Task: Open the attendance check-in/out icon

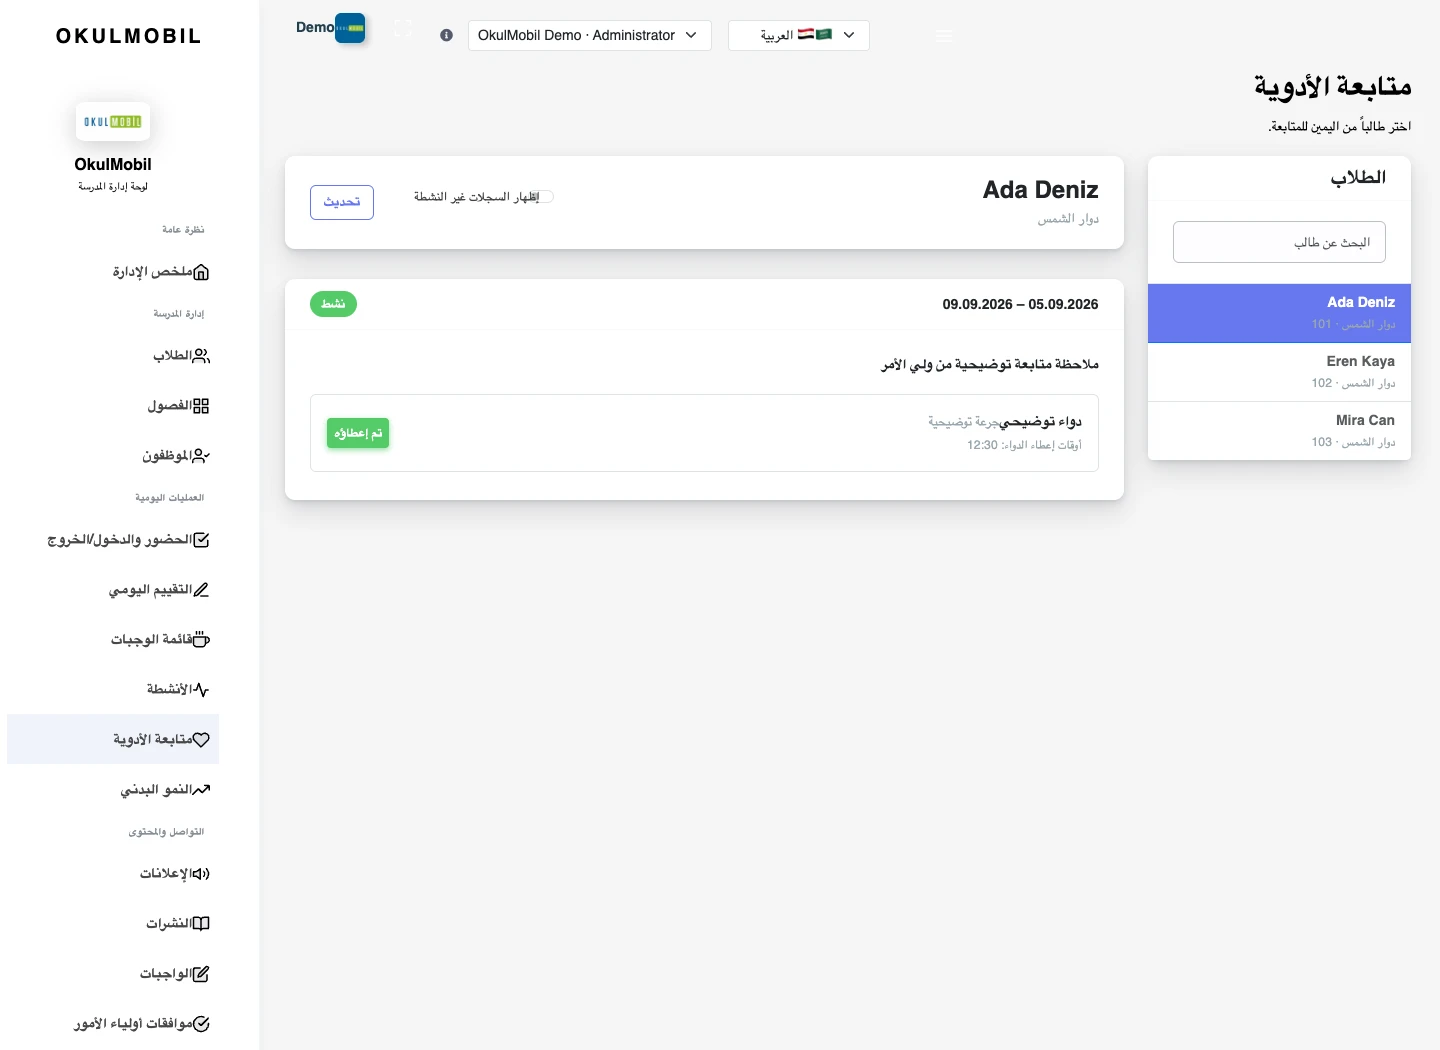Action: click(x=201, y=540)
